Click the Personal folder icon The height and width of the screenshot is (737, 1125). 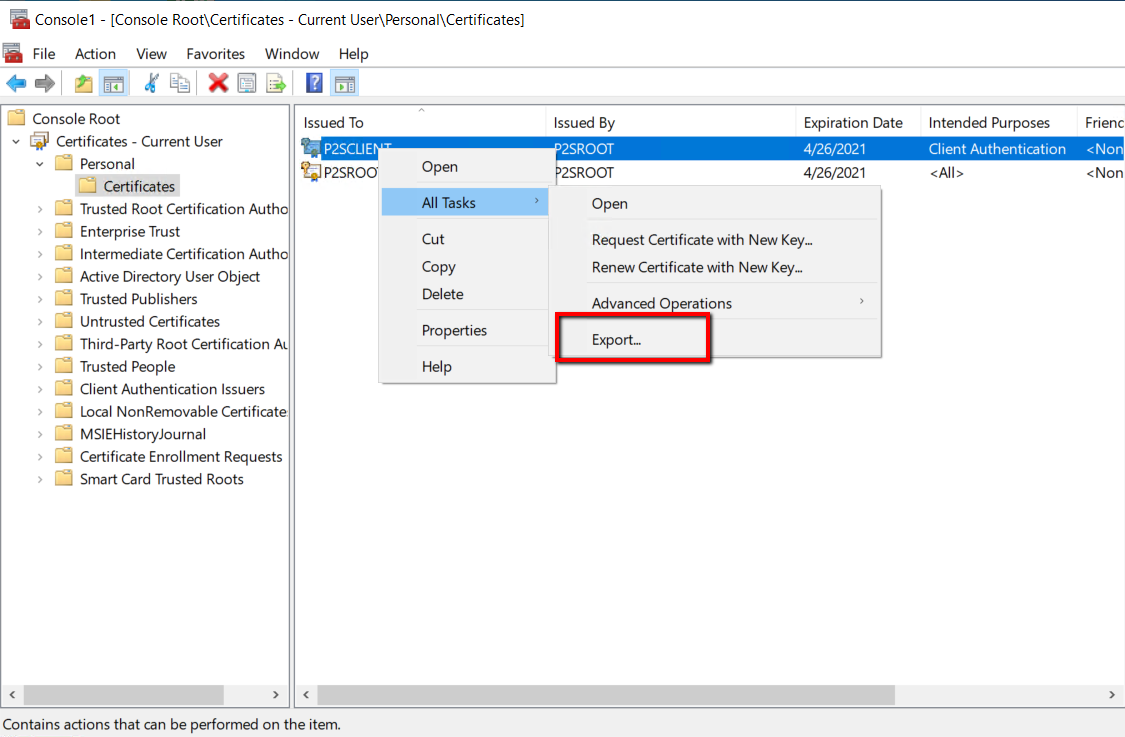click(64, 163)
